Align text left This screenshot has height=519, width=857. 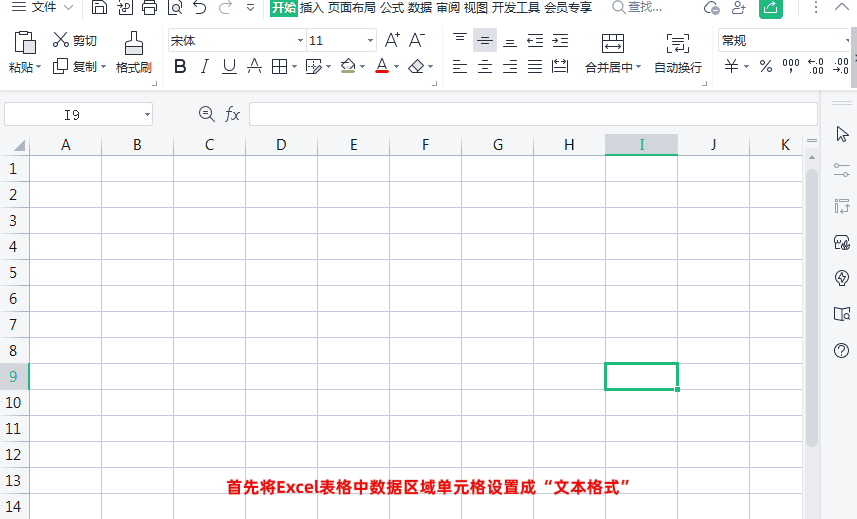coord(460,67)
